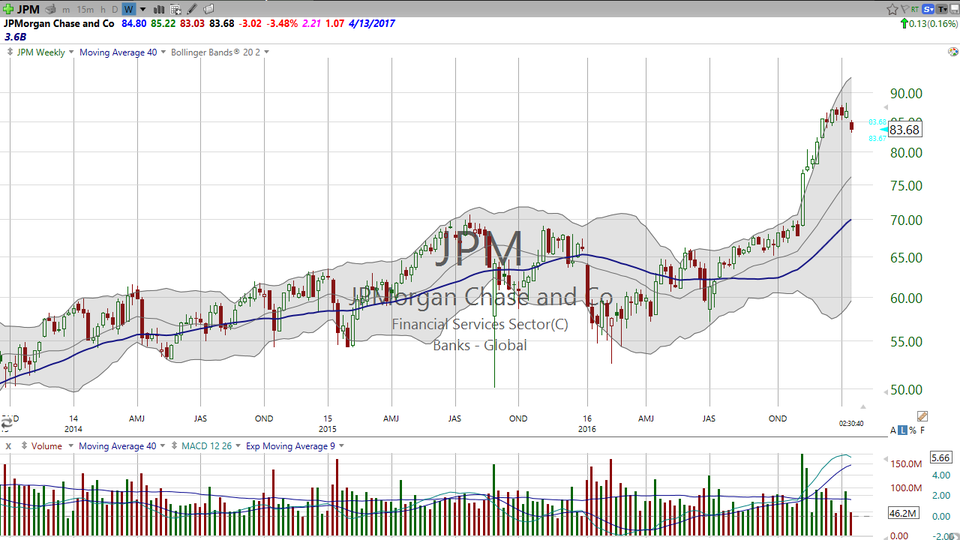Click the news icon next to JPM
960x540 pixels.
point(51,9)
